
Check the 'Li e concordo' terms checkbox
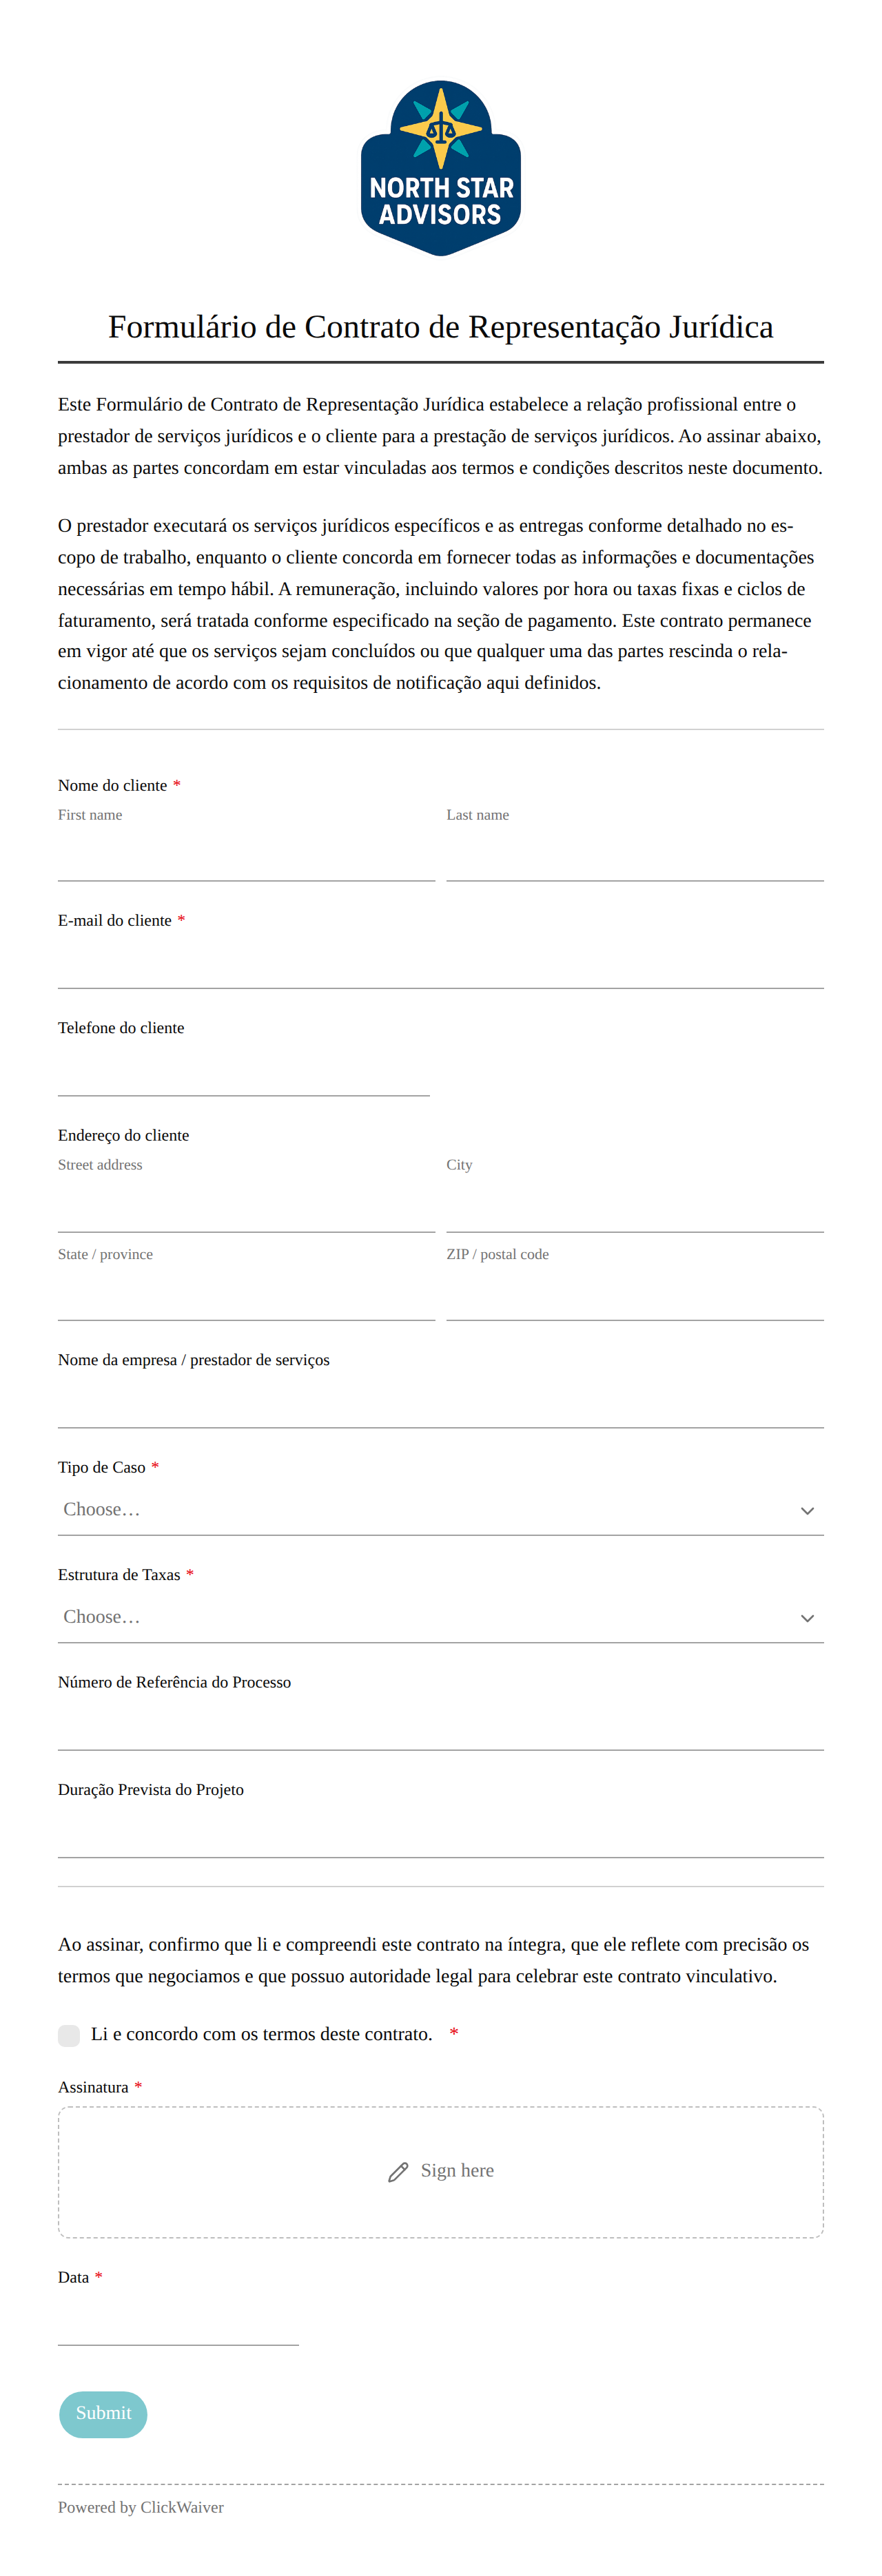coord(69,2035)
